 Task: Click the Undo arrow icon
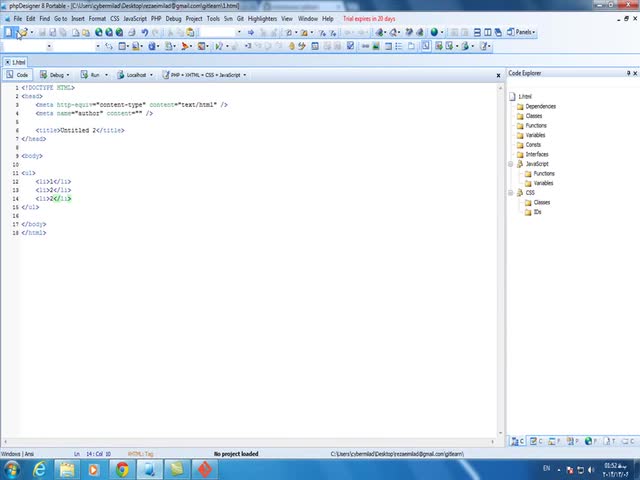click(144, 32)
